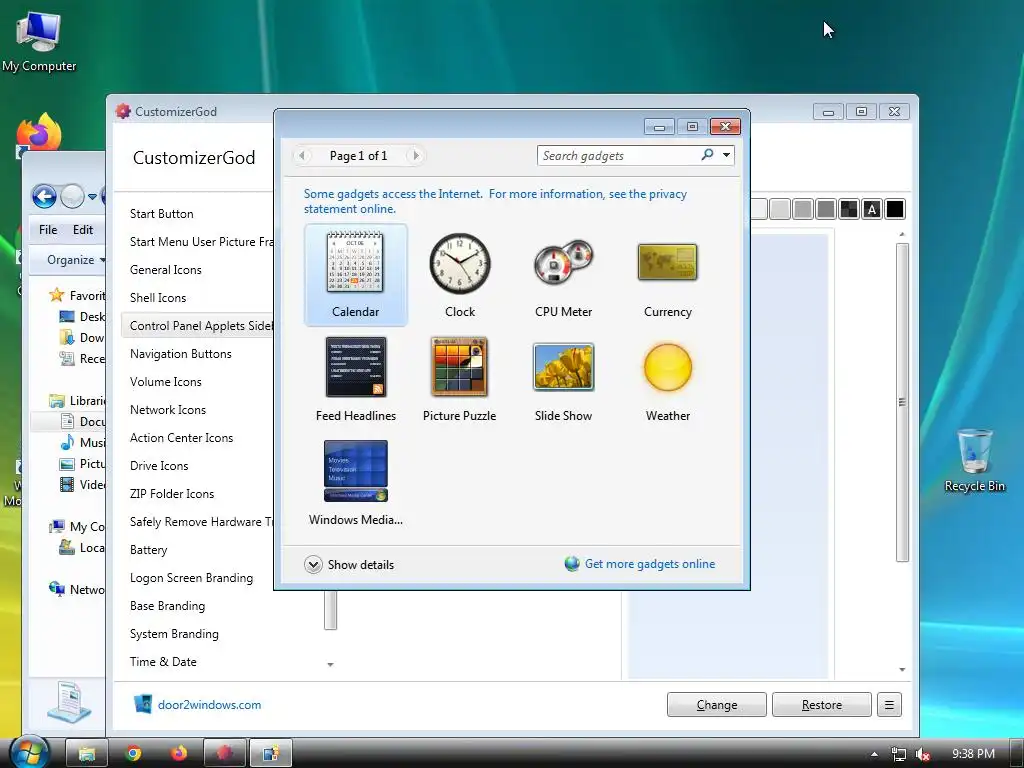The image size is (1024, 768).
Task: Select the Weather gadget
Action: click(x=667, y=379)
